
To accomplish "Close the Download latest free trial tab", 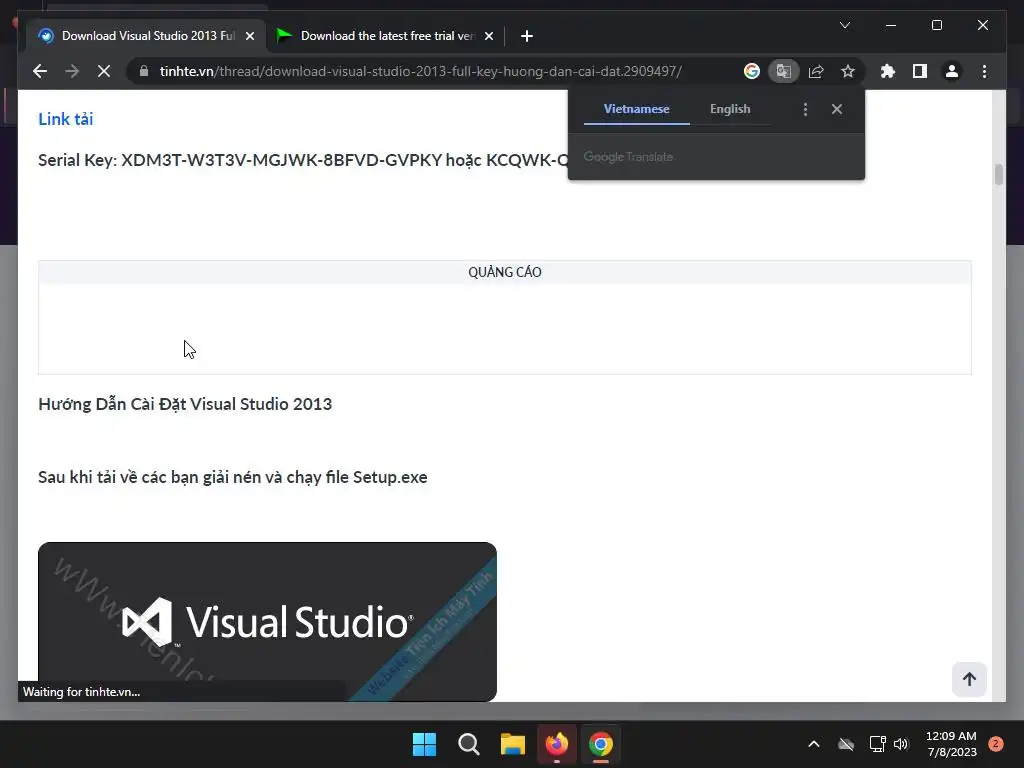I will [488, 36].
